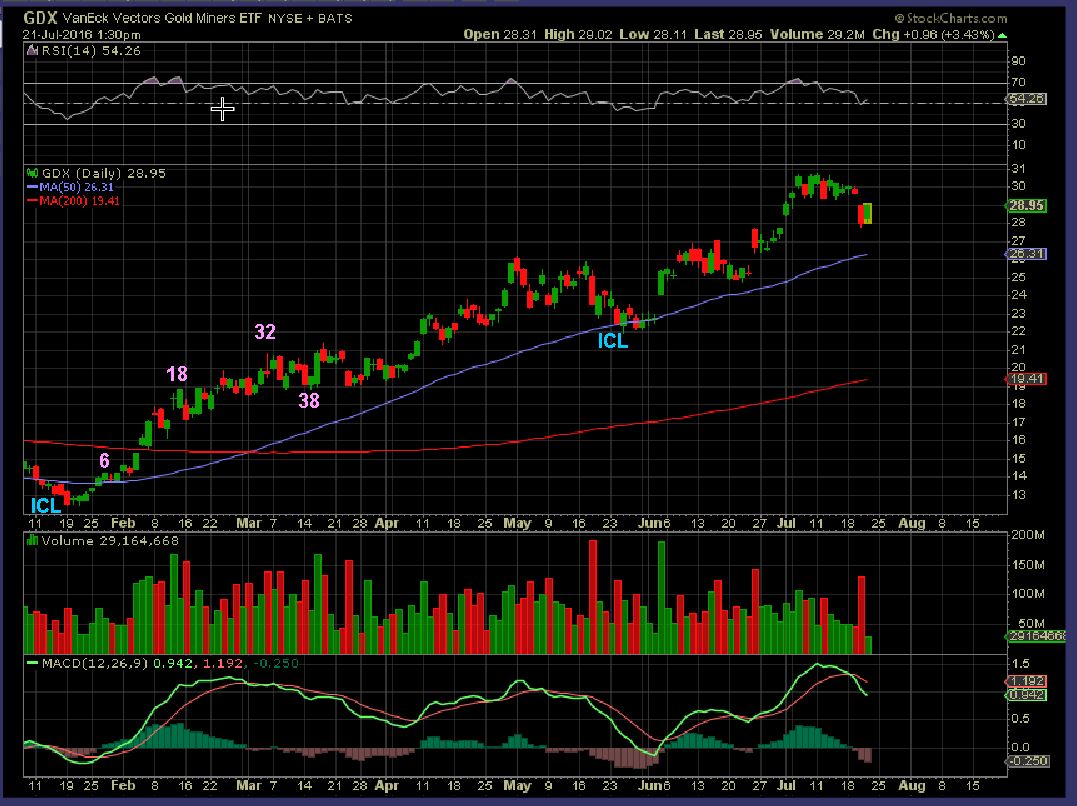
Task: Click the candlestick icon beside RSI(14) label
Action: (32, 51)
